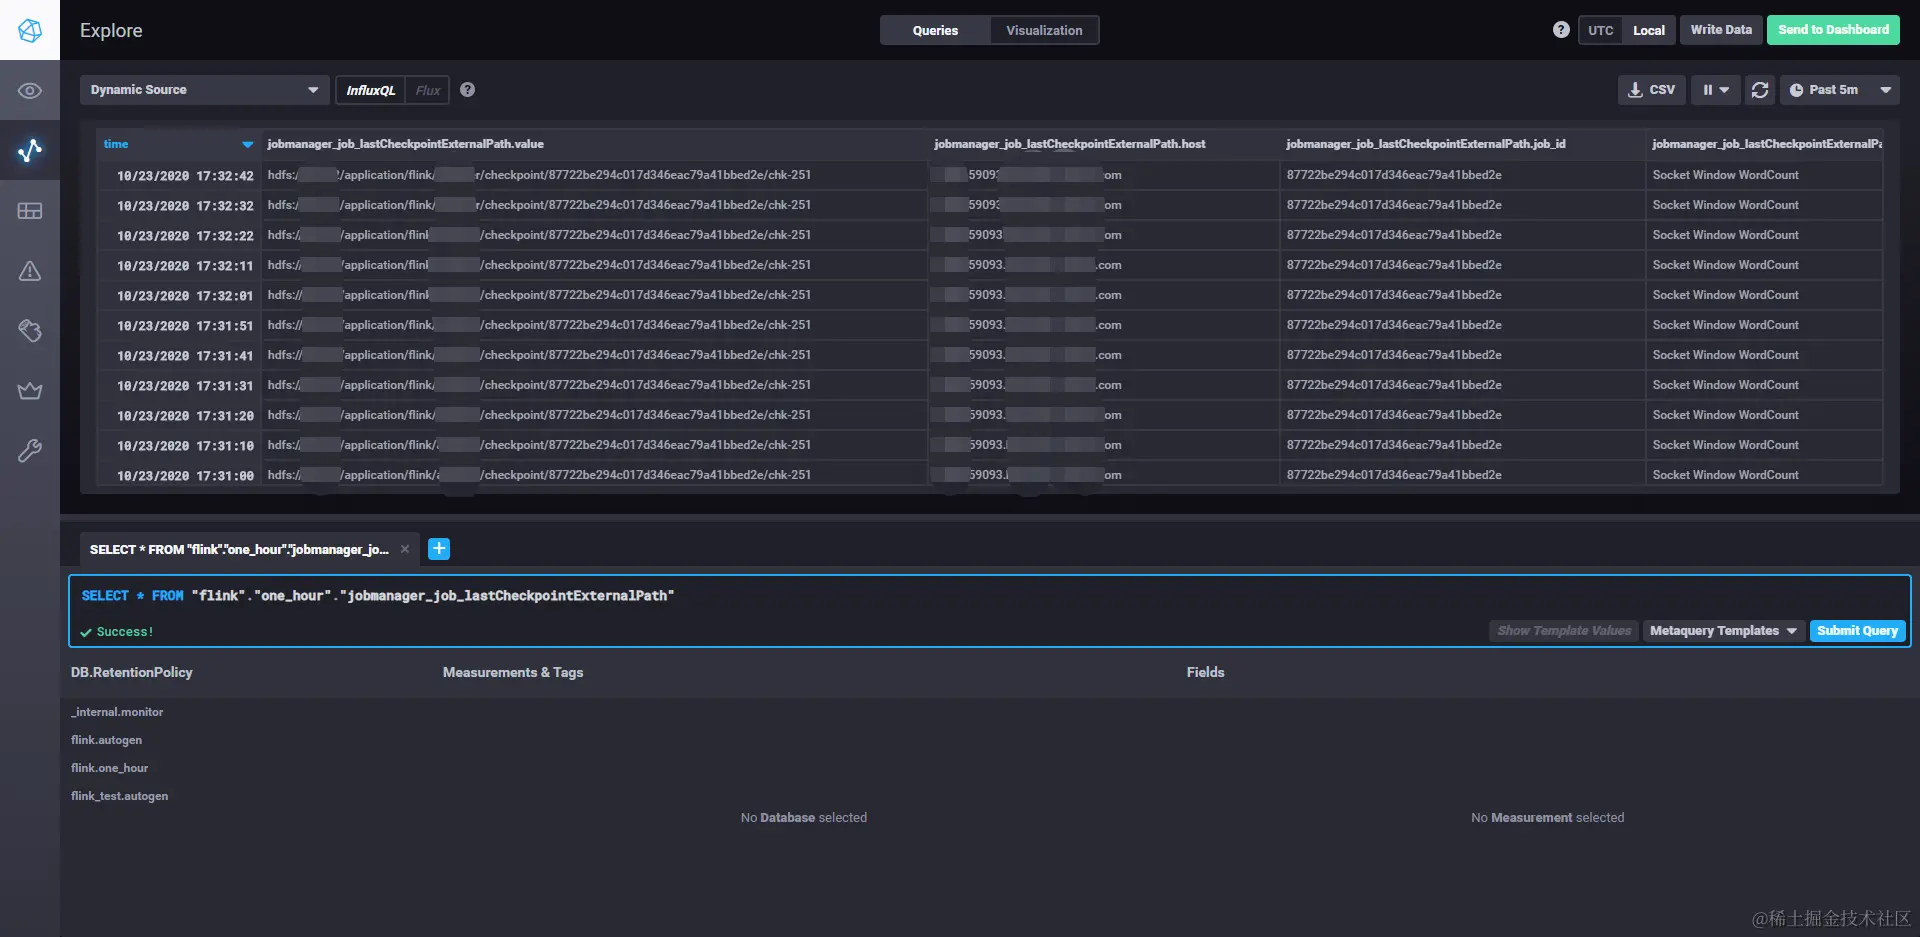This screenshot has height=937, width=1920.
Task: Click the Submit Query button
Action: tap(1857, 631)
